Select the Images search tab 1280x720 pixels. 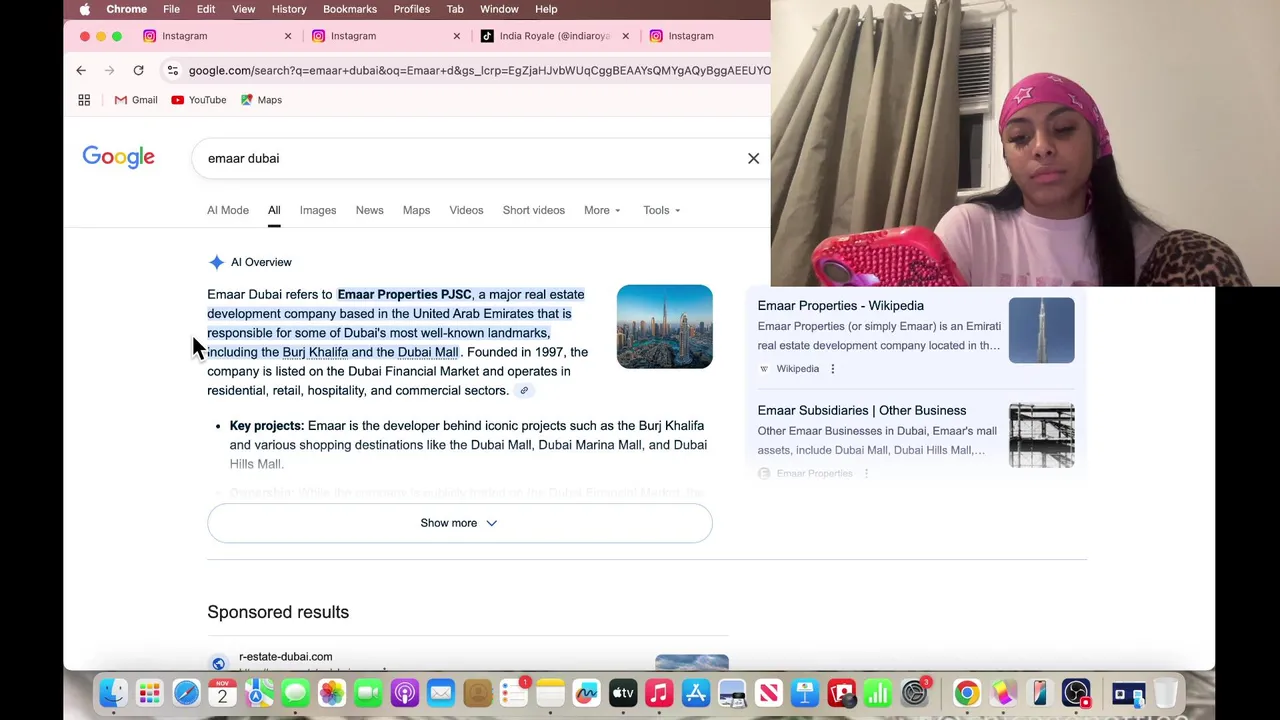click(x=318, y=210)
